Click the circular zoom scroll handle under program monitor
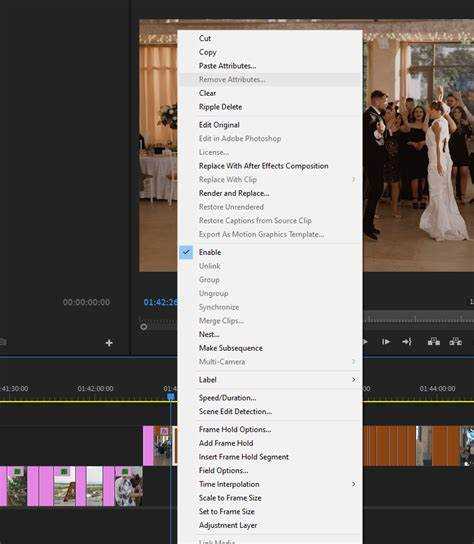 (x=144, y=327)
